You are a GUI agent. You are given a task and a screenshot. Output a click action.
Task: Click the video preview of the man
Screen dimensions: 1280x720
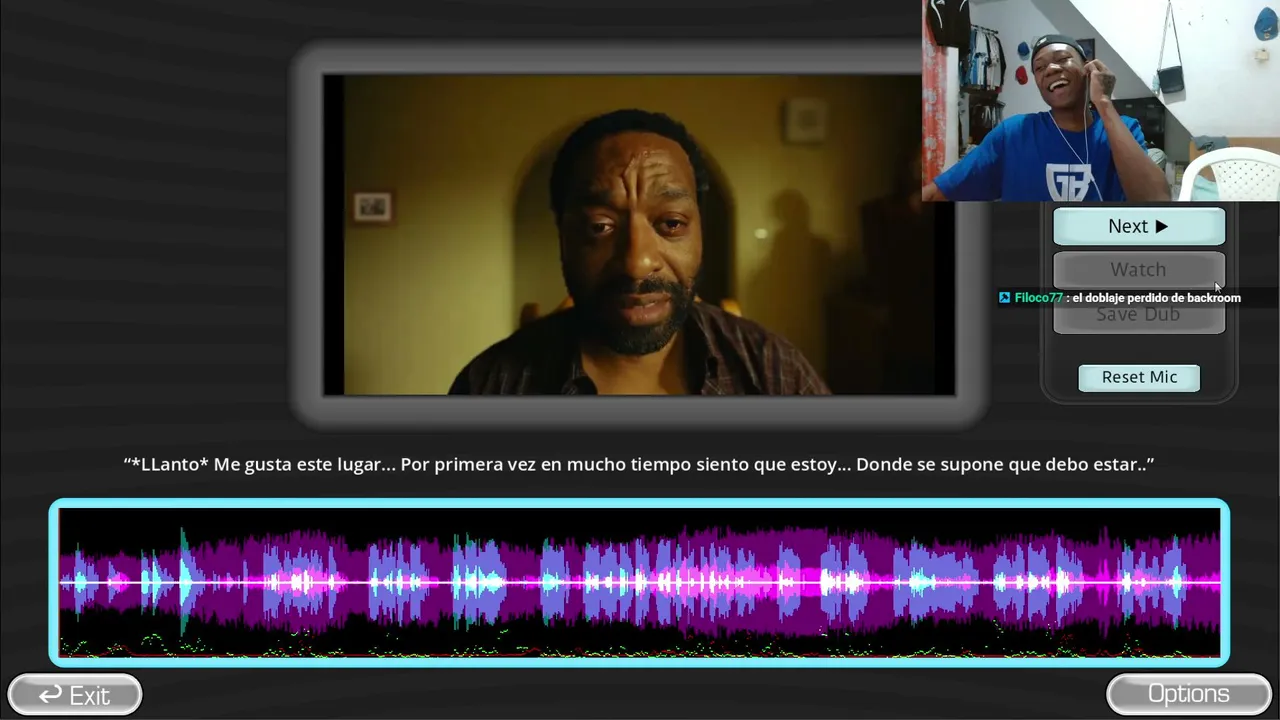(639, 234)
